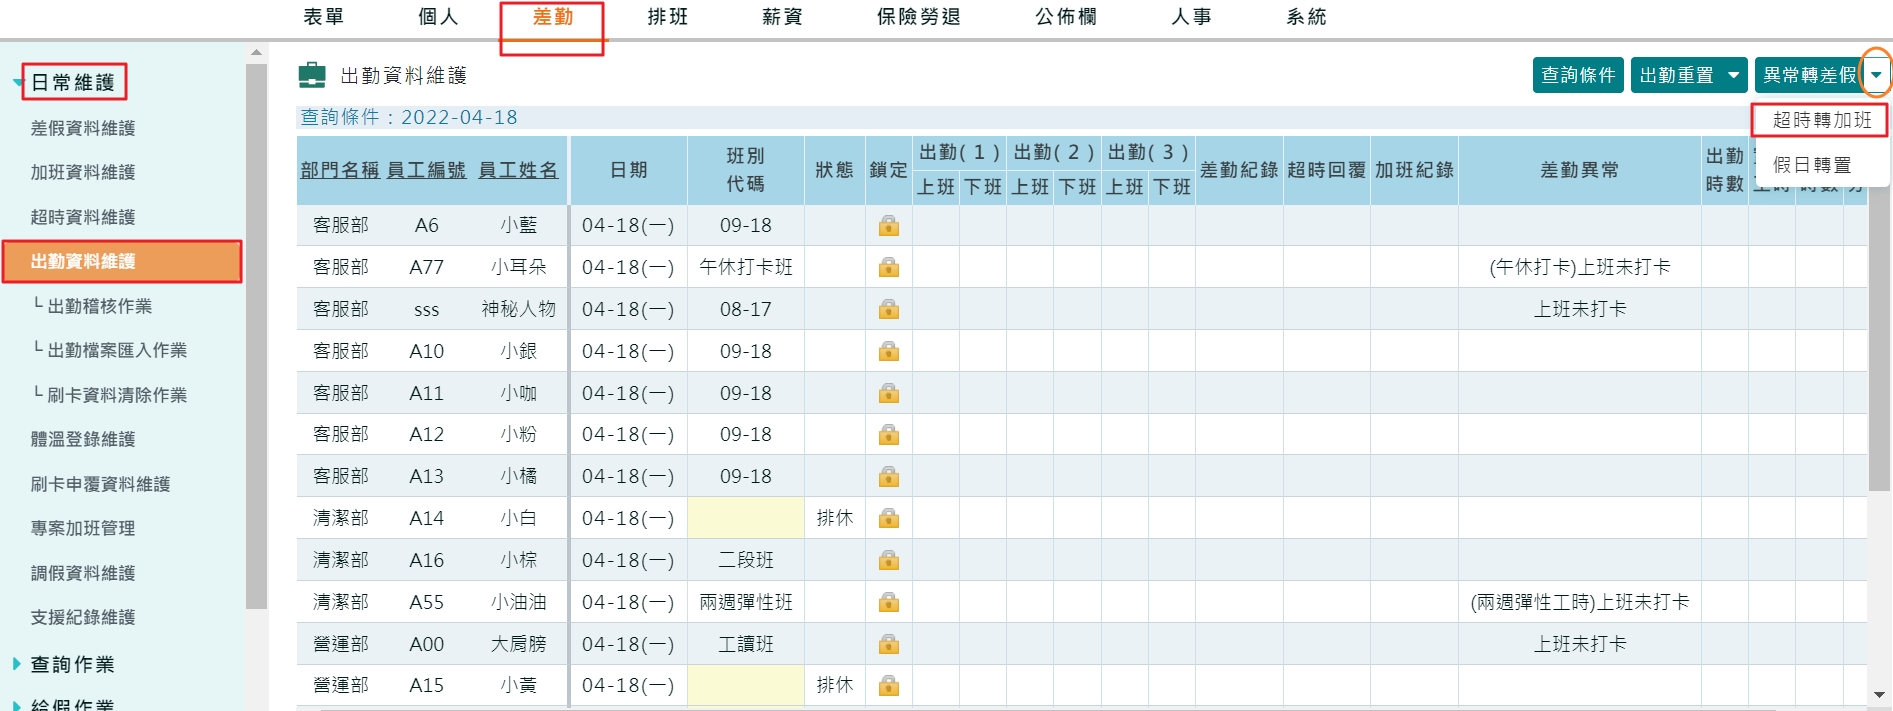Image resolution: width=1893 pixels, height=711 pixels.
Task: Open the 出勤重置 dropdown arrow
Action: tap(1734, 75)
